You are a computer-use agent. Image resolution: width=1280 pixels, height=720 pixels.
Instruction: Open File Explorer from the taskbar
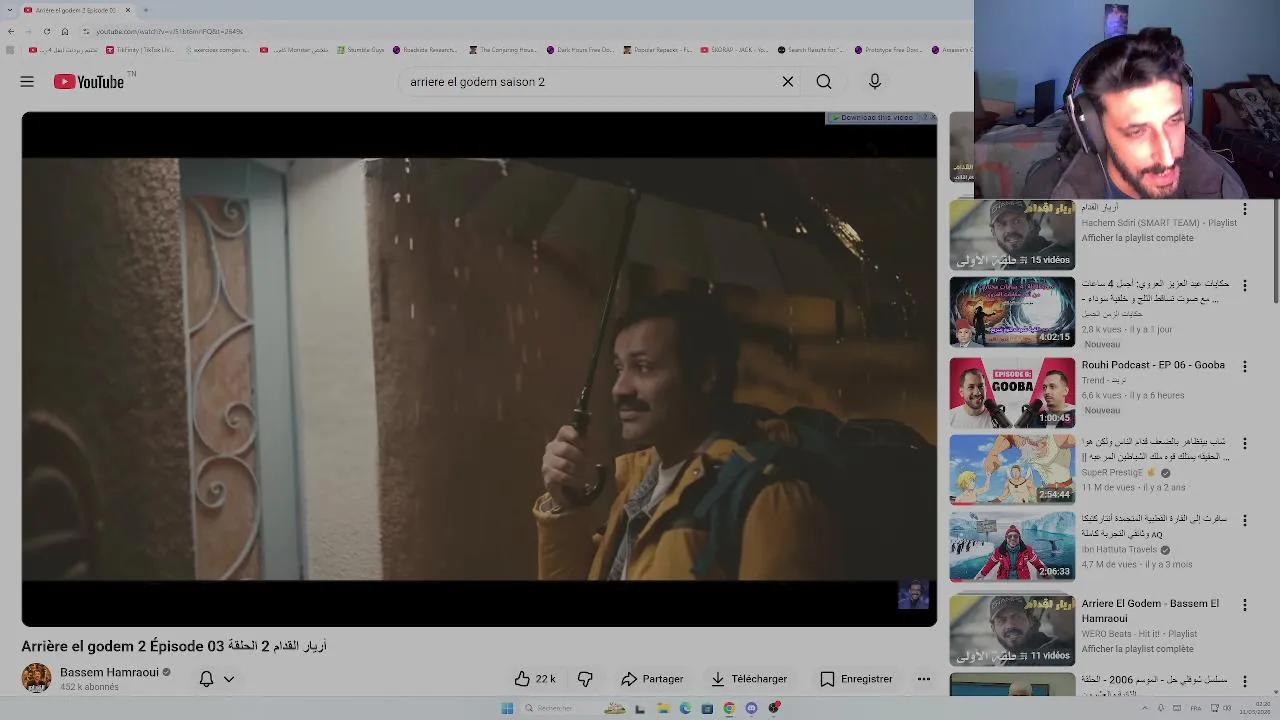tap(663, 709)
